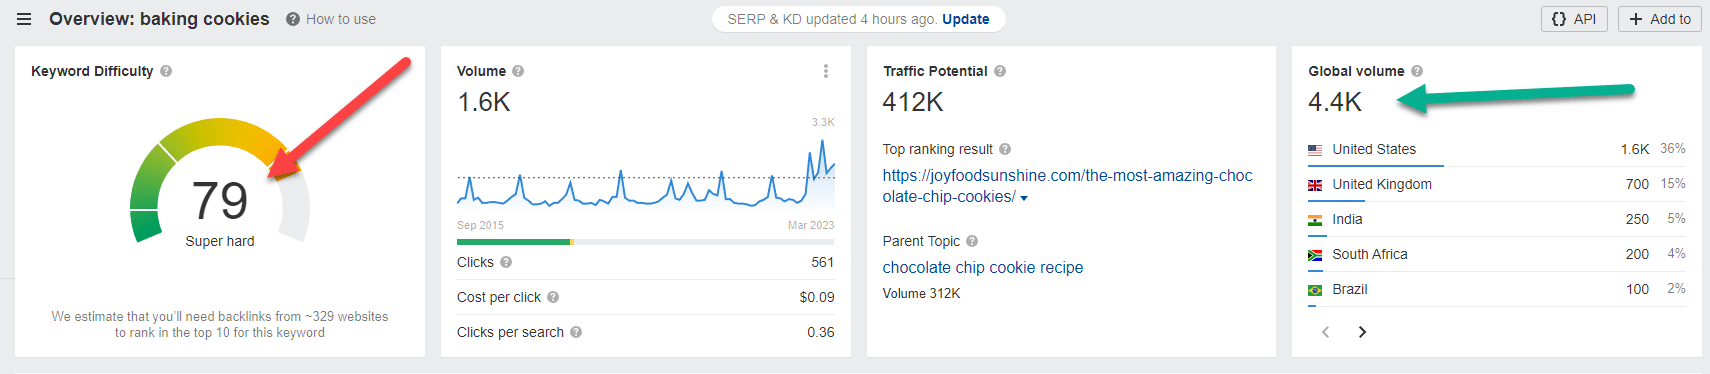Click the Top ranking result help icon

click(x=1005, y=149)
